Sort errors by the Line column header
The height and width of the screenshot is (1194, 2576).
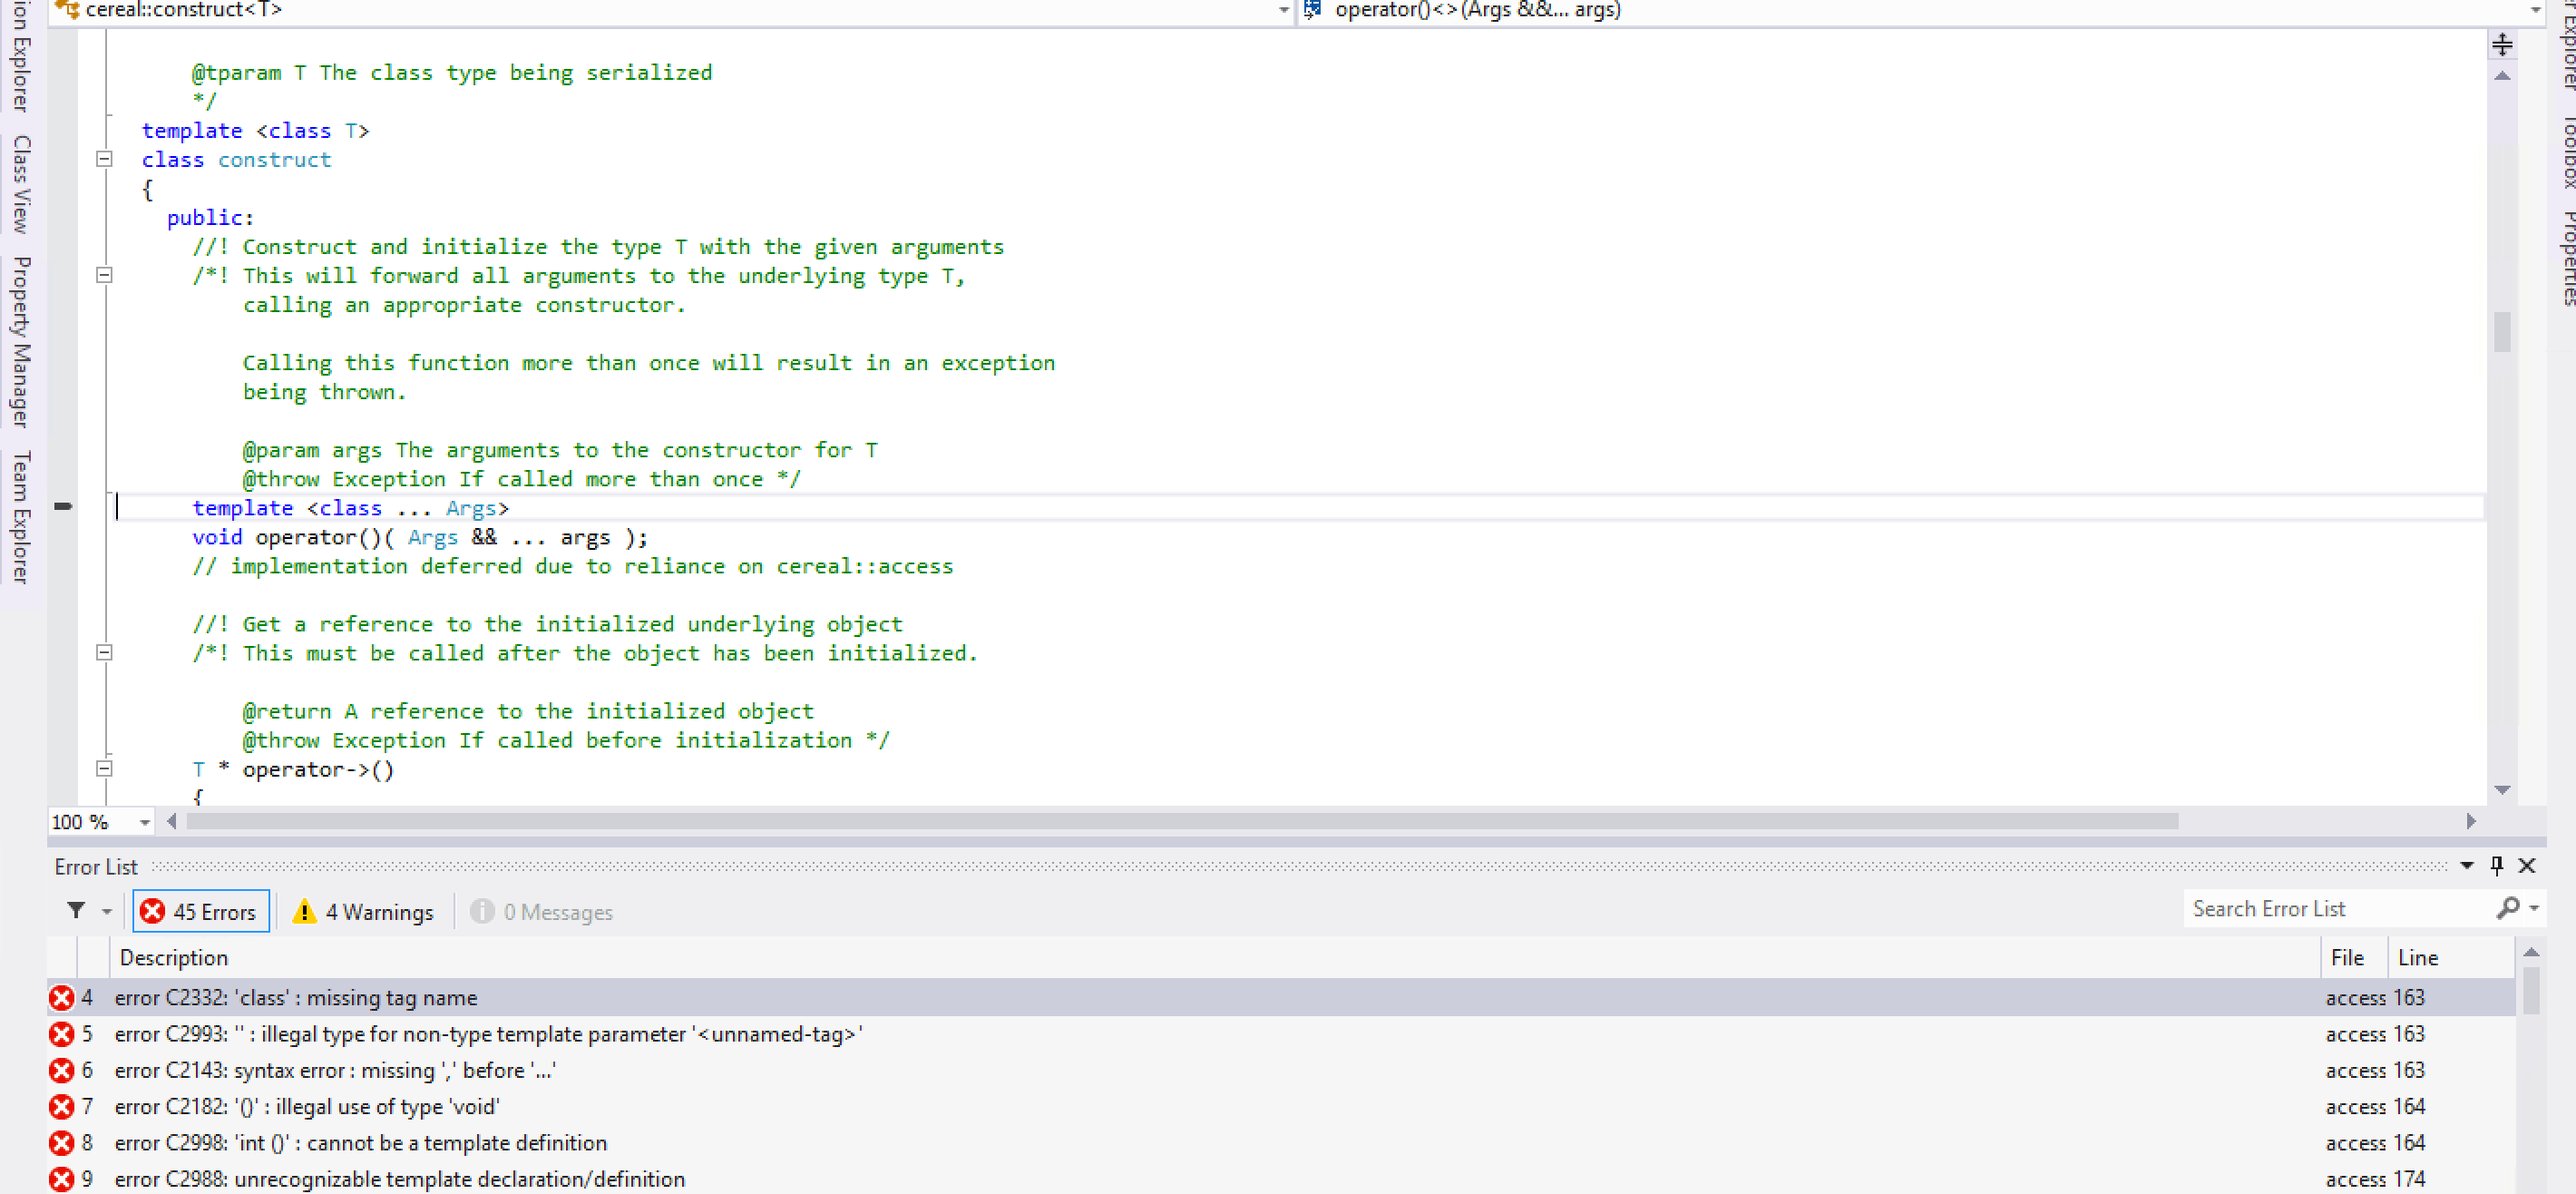click(x=2418, y=957)
